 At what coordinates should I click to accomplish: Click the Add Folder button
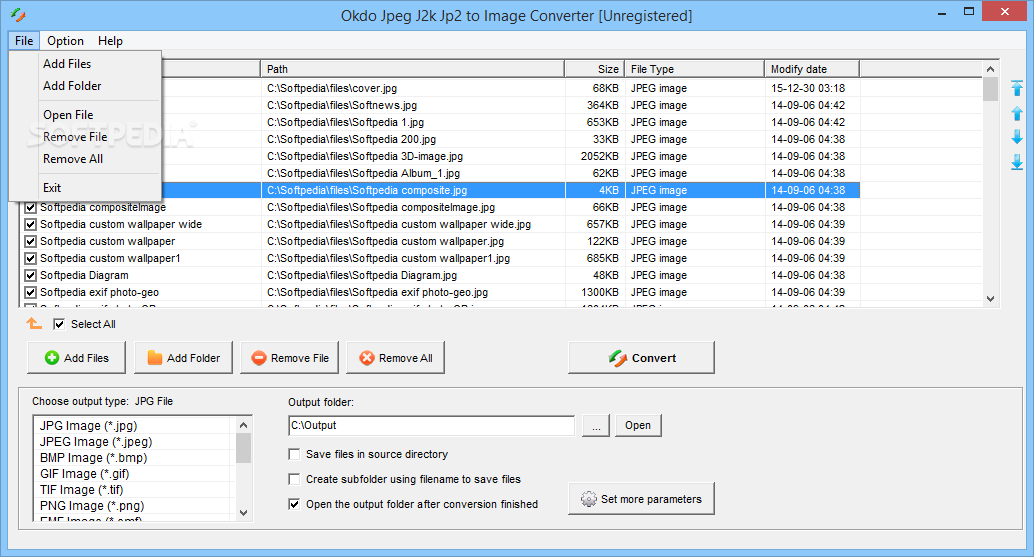(183, 358)
